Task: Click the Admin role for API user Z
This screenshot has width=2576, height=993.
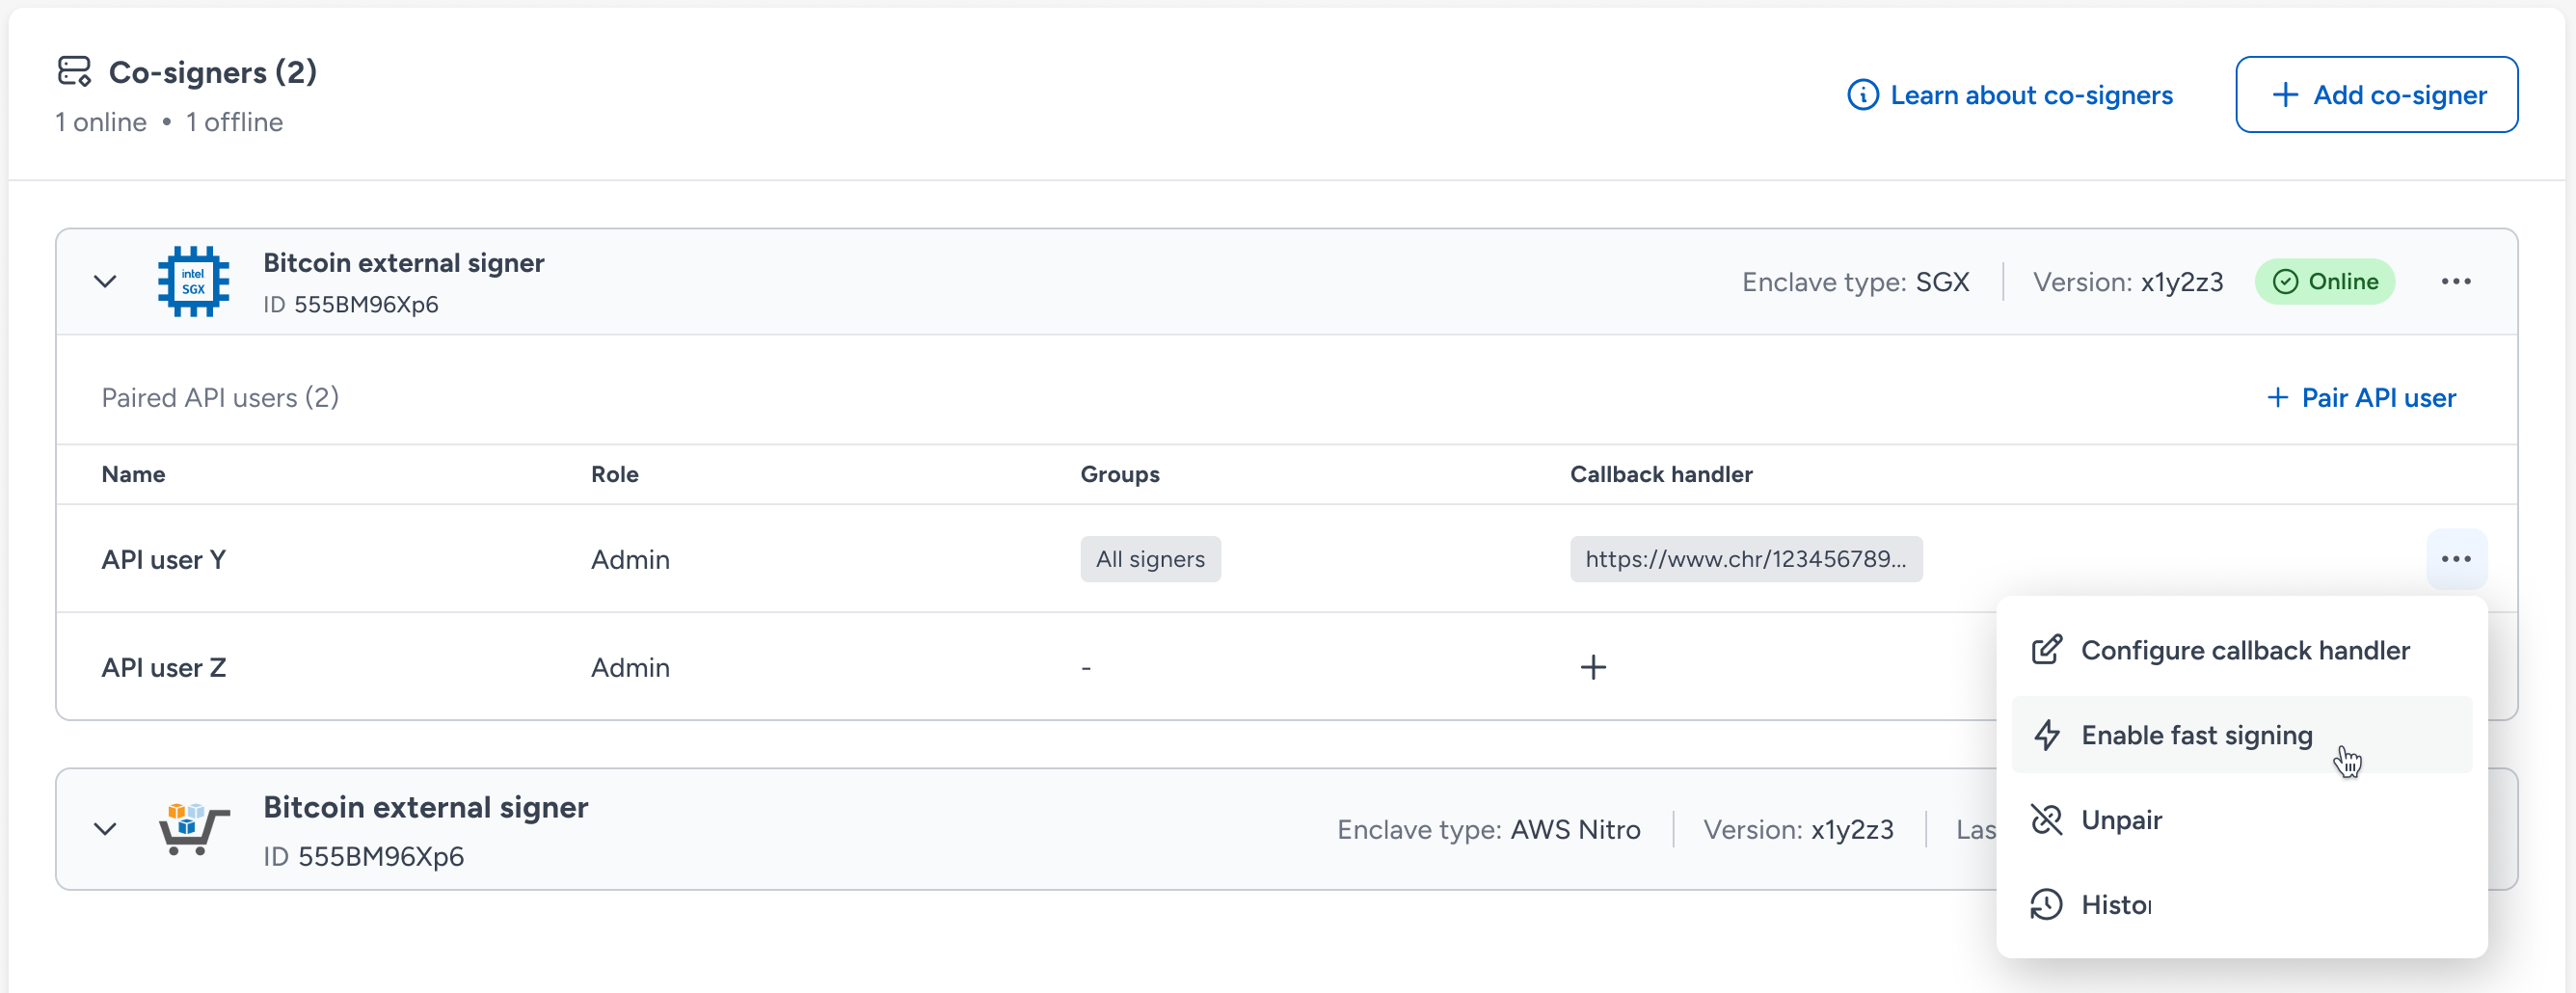Action: 630,668
